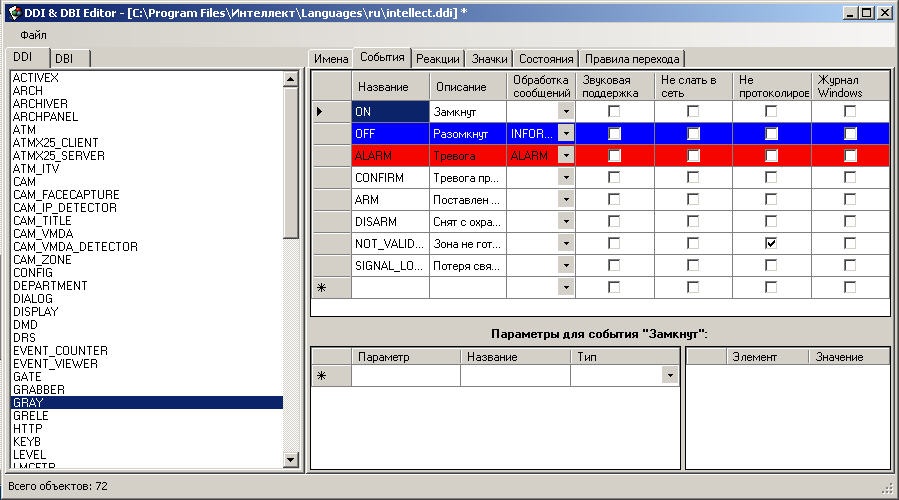Expand message processing dropdown for ALARM row
Screen dimensions: 899x500
[566, 155]
